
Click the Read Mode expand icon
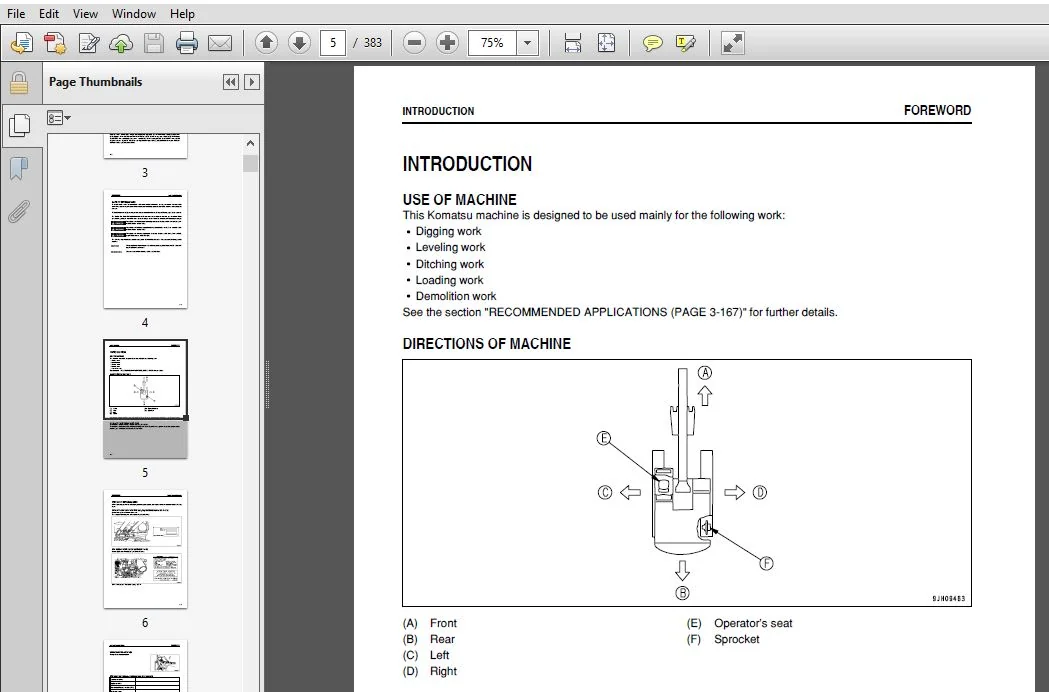pyautogui.click(x=733, y=44)
